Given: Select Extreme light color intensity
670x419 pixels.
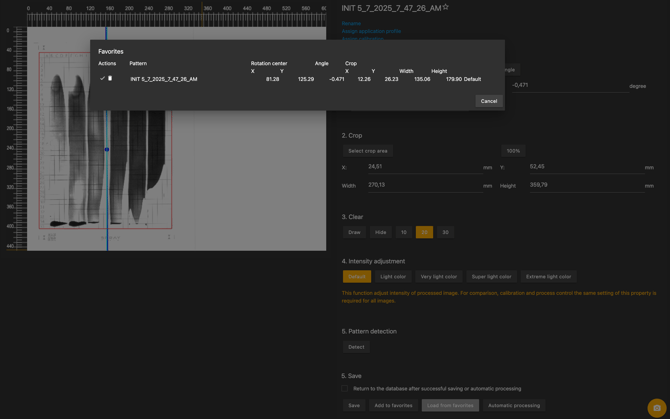Looking at the screenshot, I should pos(548,277).
